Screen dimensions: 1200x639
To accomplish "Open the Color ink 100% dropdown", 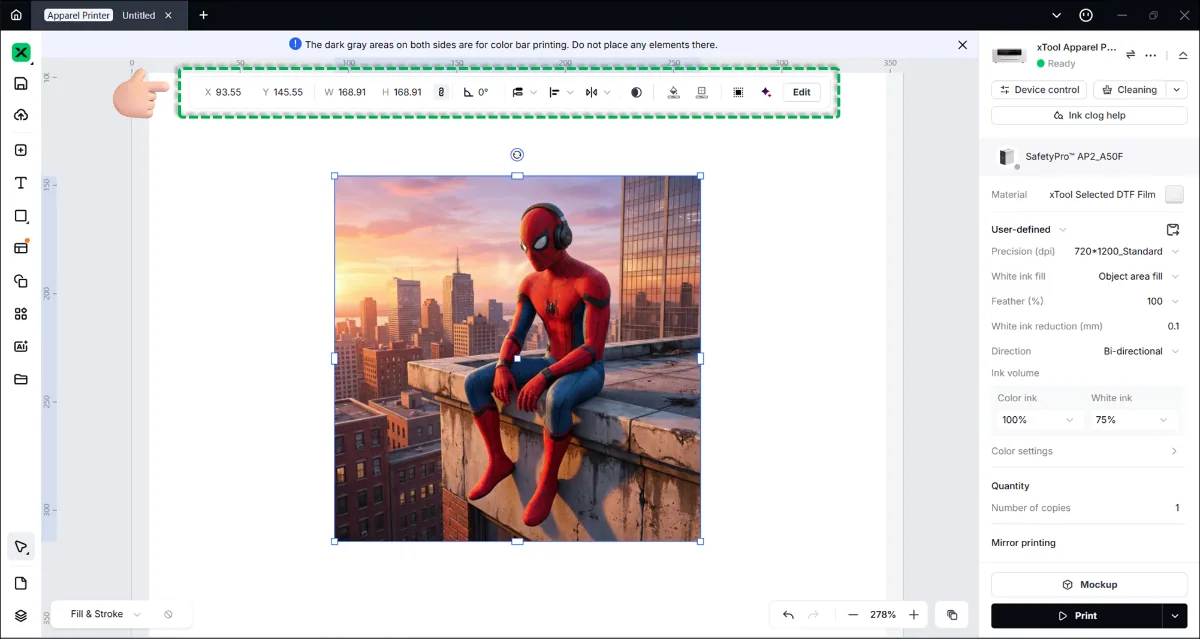I will pos(1037,420).
